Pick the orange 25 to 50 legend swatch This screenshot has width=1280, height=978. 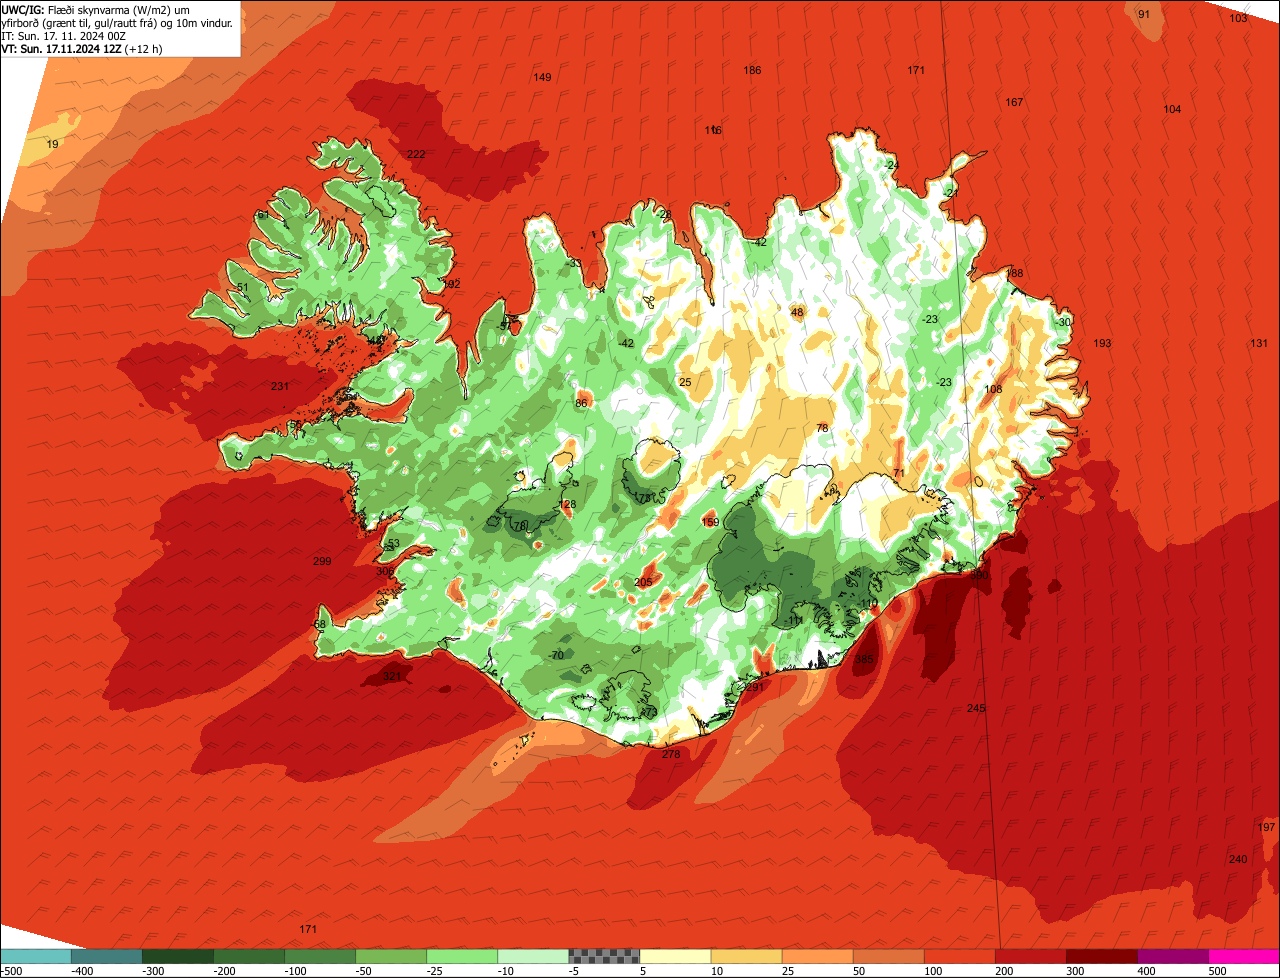(x=817, y=956)
